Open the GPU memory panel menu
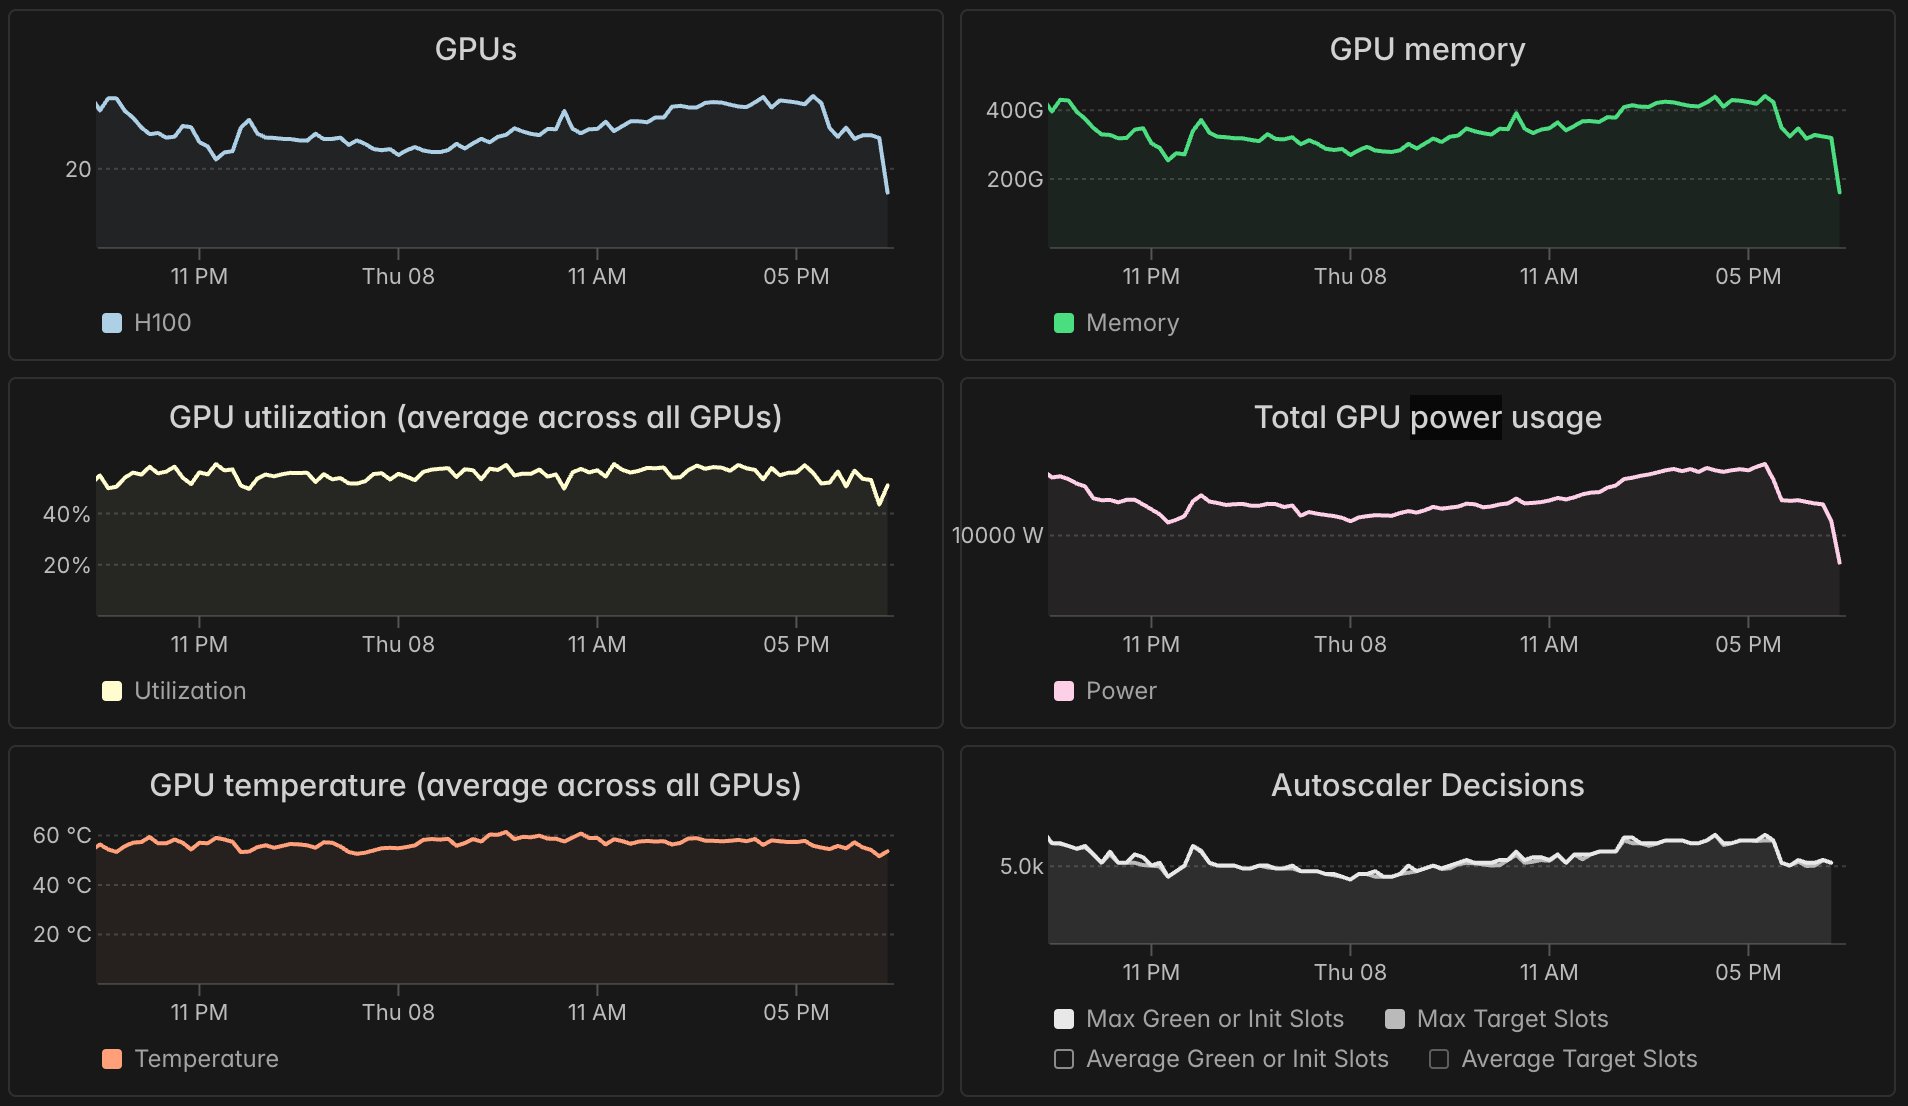 tap(1428, 48)
